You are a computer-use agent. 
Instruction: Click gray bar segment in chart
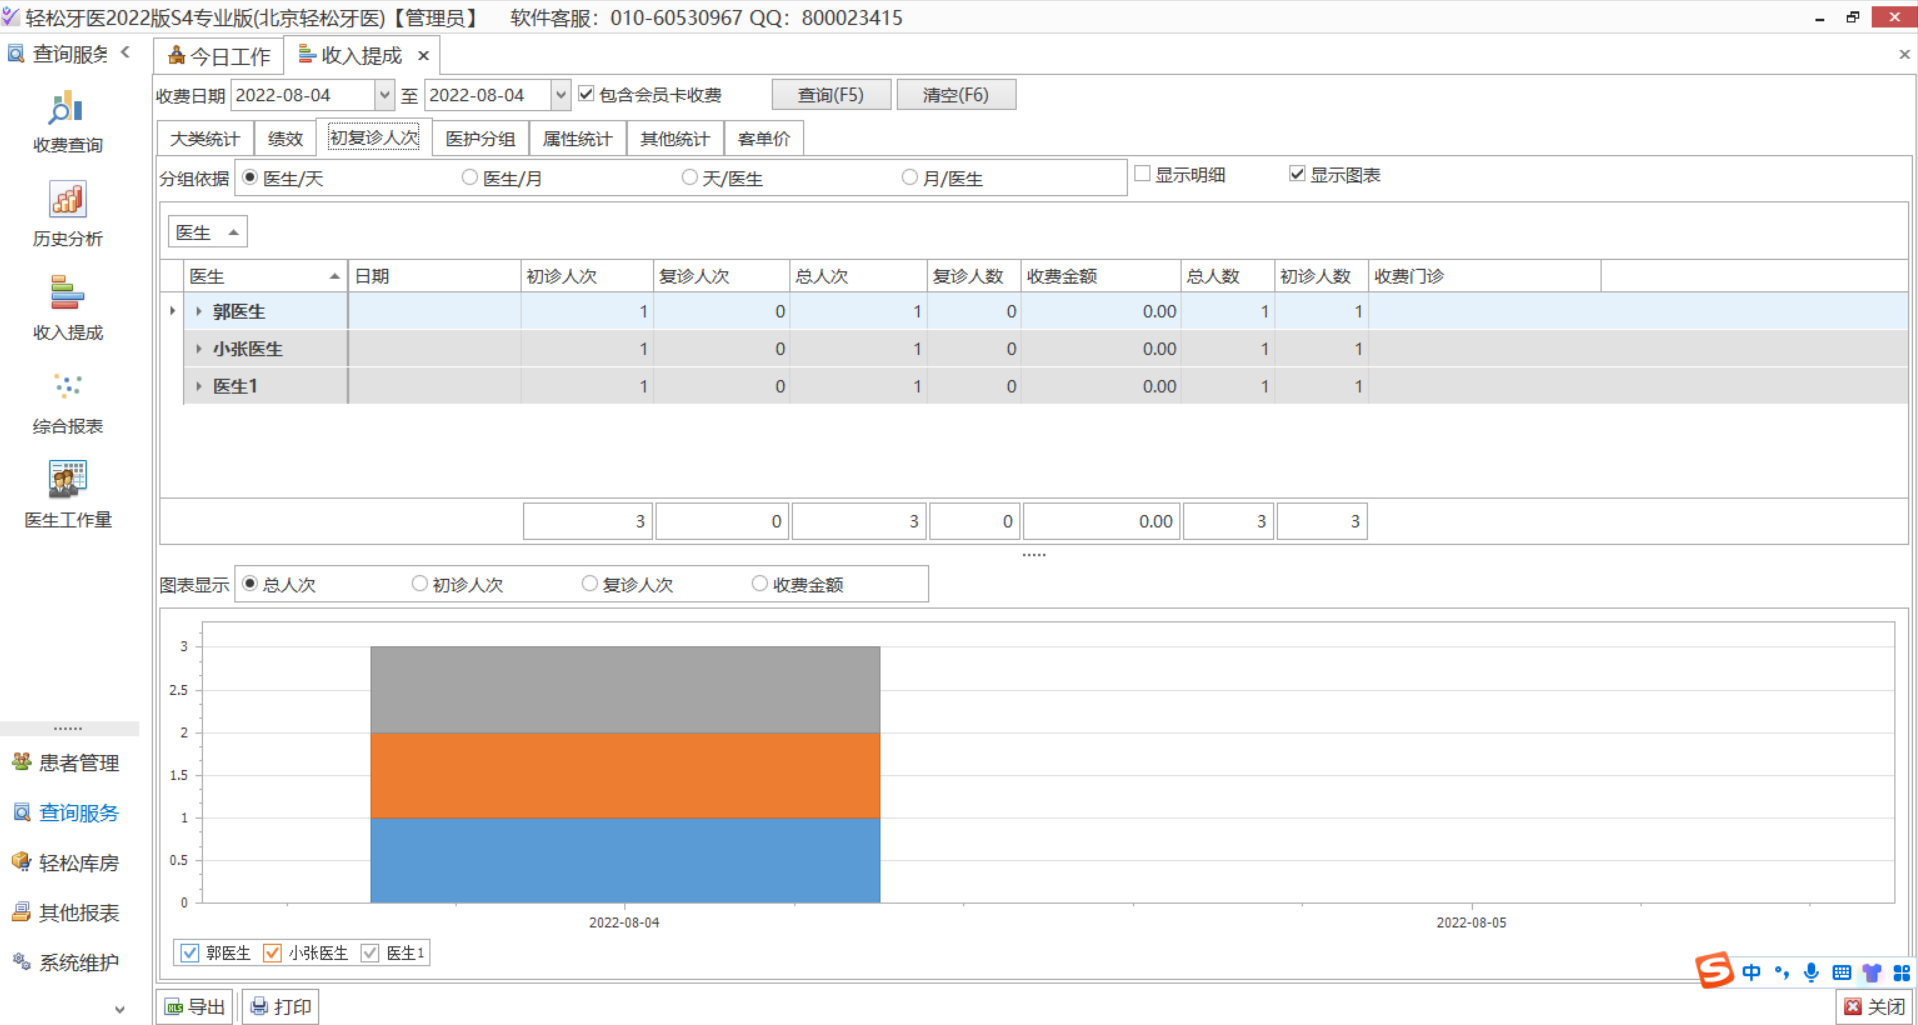(x=625, y=690)
